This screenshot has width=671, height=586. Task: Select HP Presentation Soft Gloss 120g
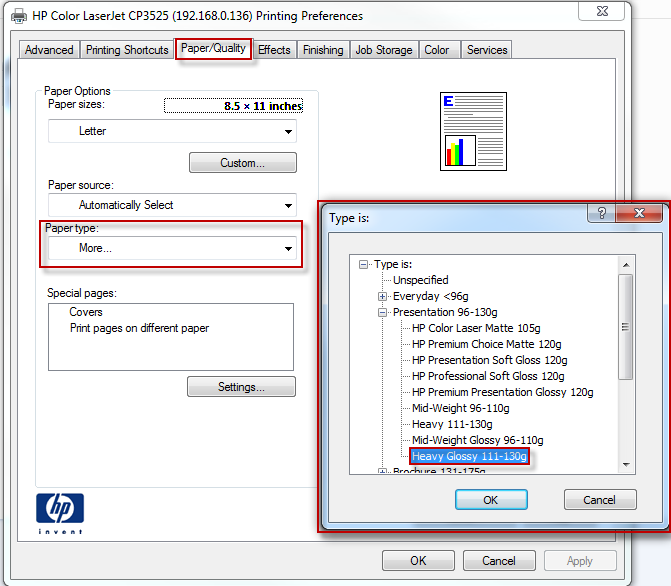[490, 360]
